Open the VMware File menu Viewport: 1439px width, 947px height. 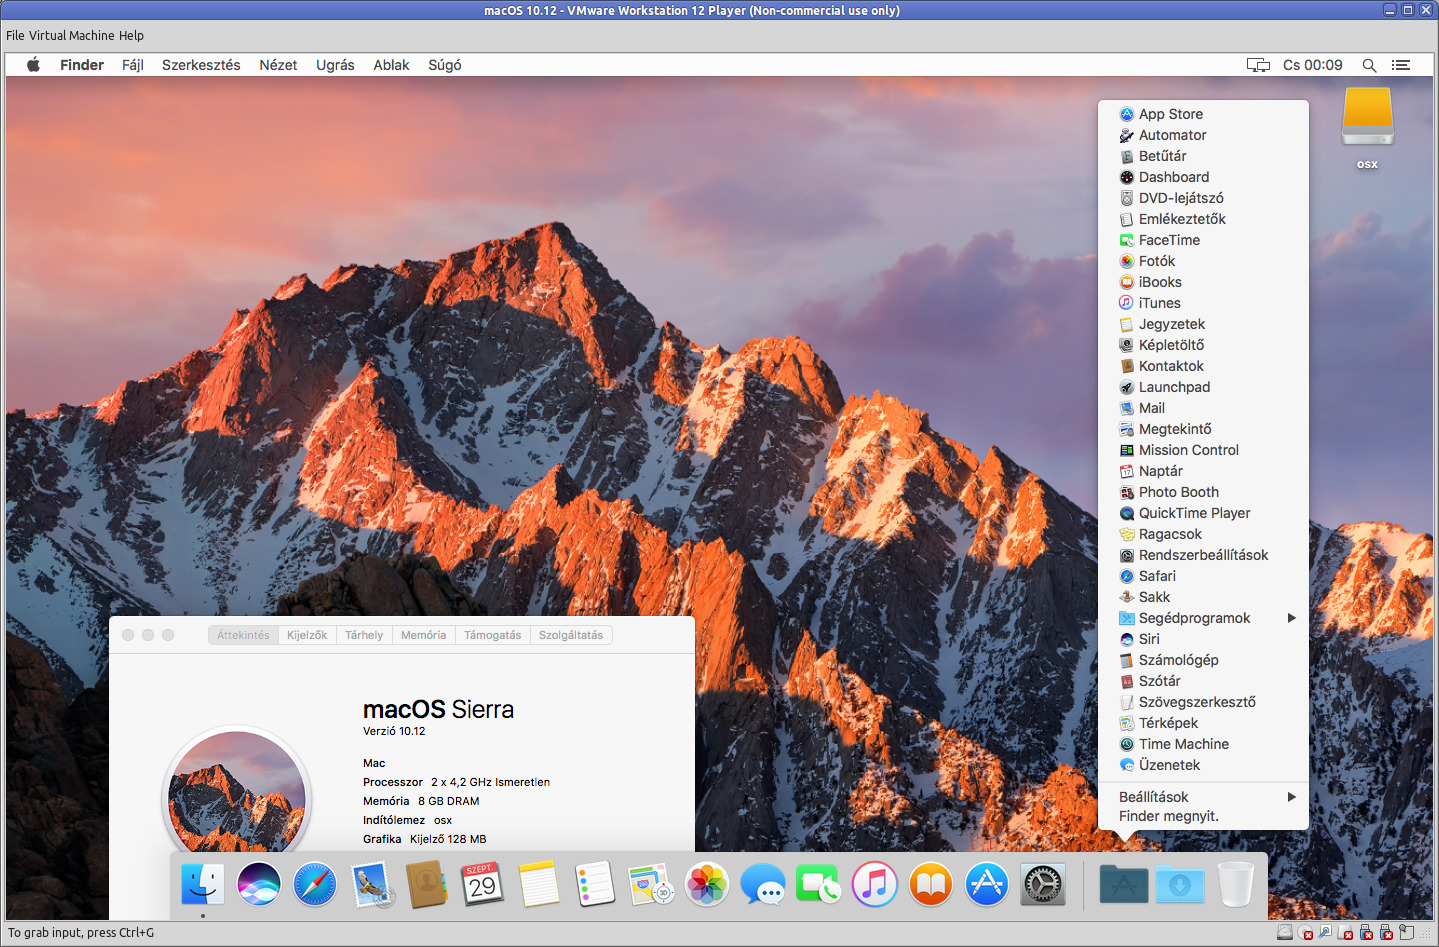point(15,35)
